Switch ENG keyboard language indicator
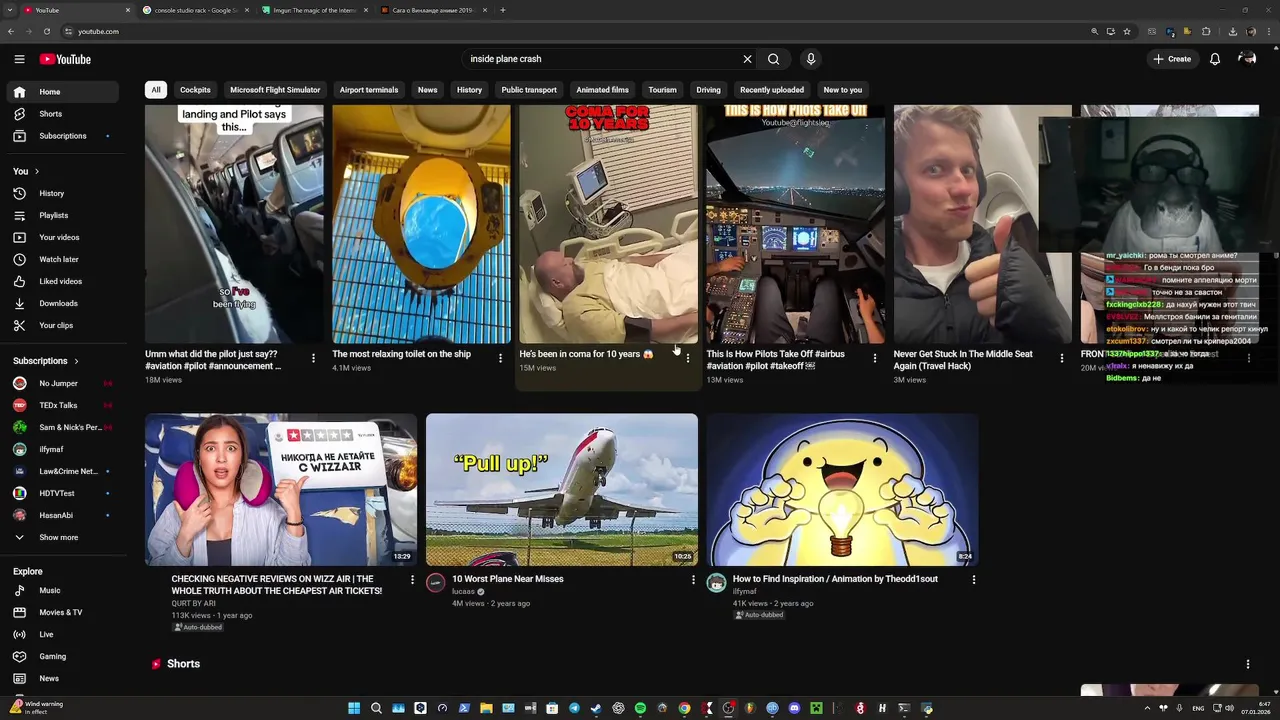Viewport: 1280px width, 720px height. pos(1199,708)
